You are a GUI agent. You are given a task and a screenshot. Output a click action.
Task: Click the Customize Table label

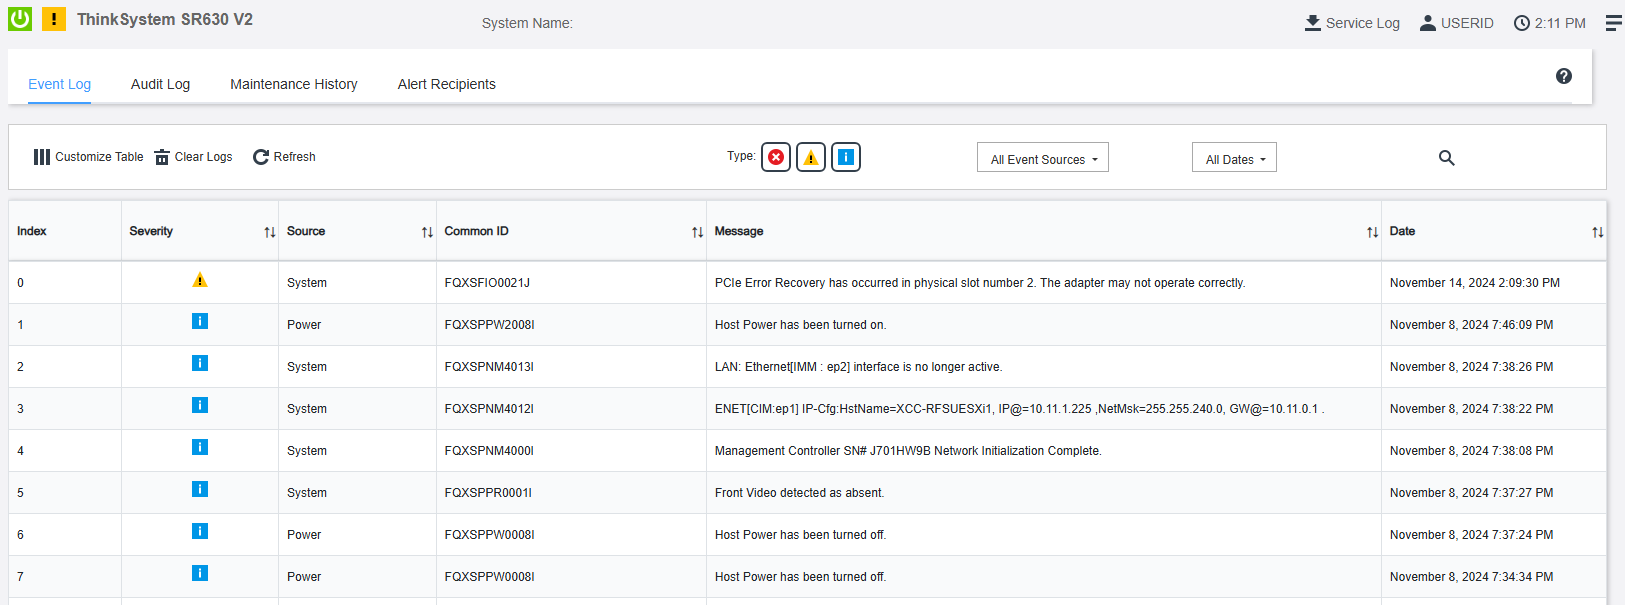click(99, 157)
